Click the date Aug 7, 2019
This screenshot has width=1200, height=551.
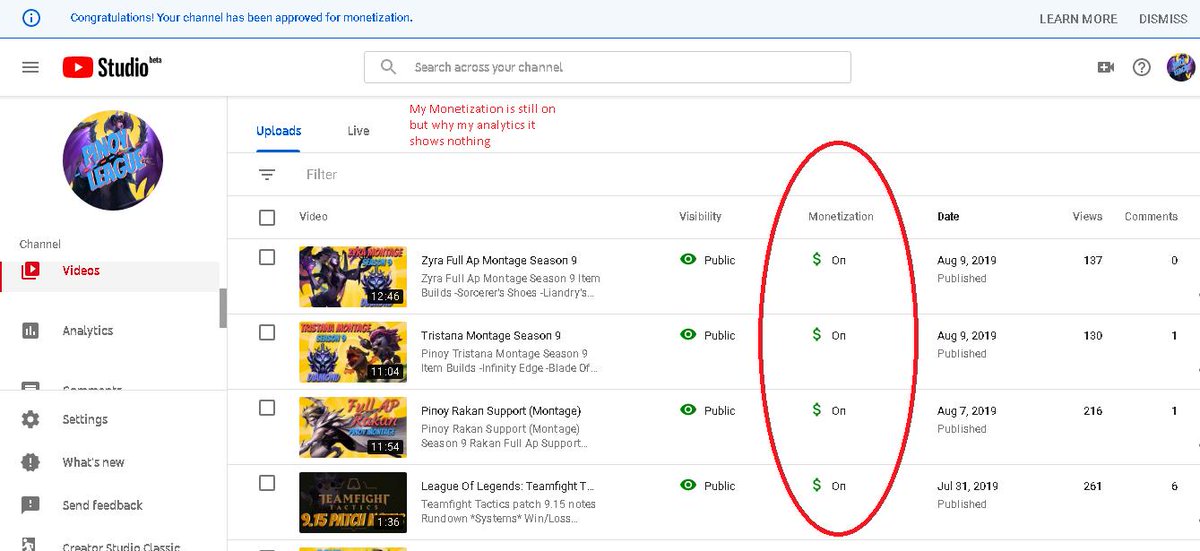[966, 411]
